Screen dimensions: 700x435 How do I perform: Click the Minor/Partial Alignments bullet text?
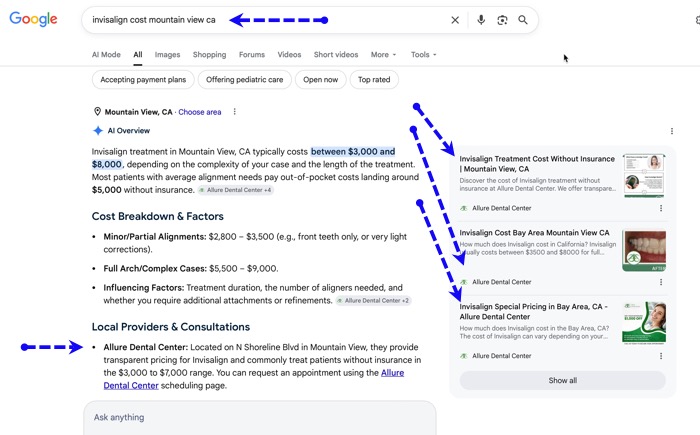(255, 243)
